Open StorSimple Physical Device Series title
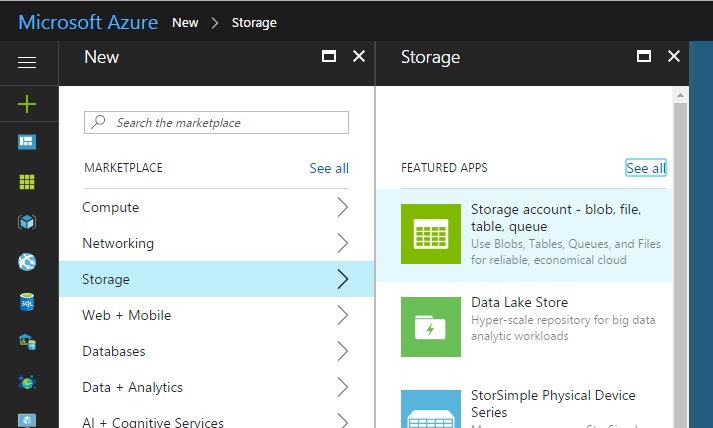713x428 pixels. (553, 403)
